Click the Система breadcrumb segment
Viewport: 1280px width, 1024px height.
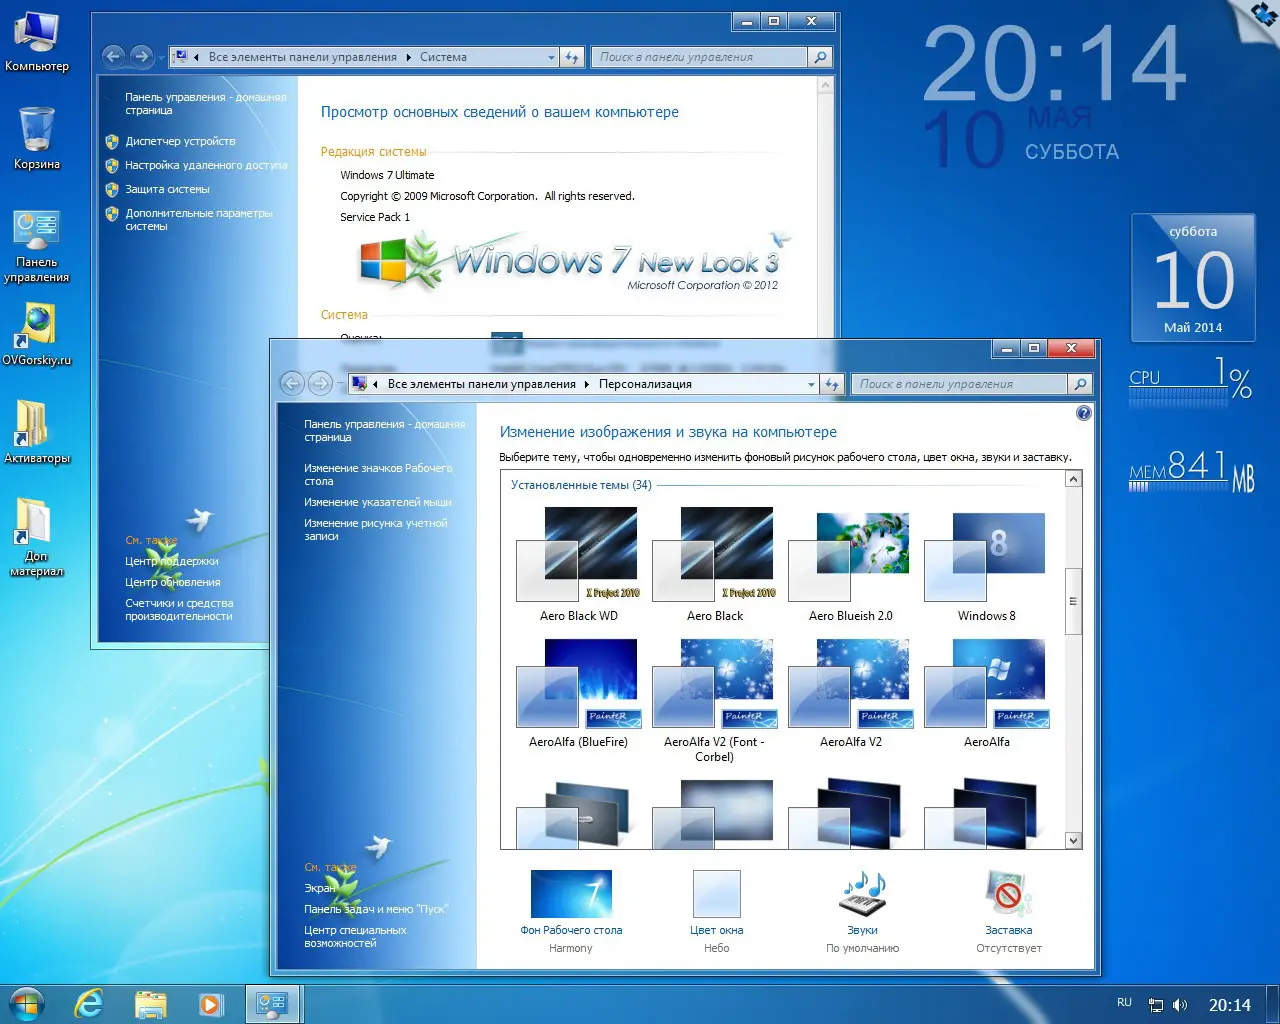pos(443,57)
